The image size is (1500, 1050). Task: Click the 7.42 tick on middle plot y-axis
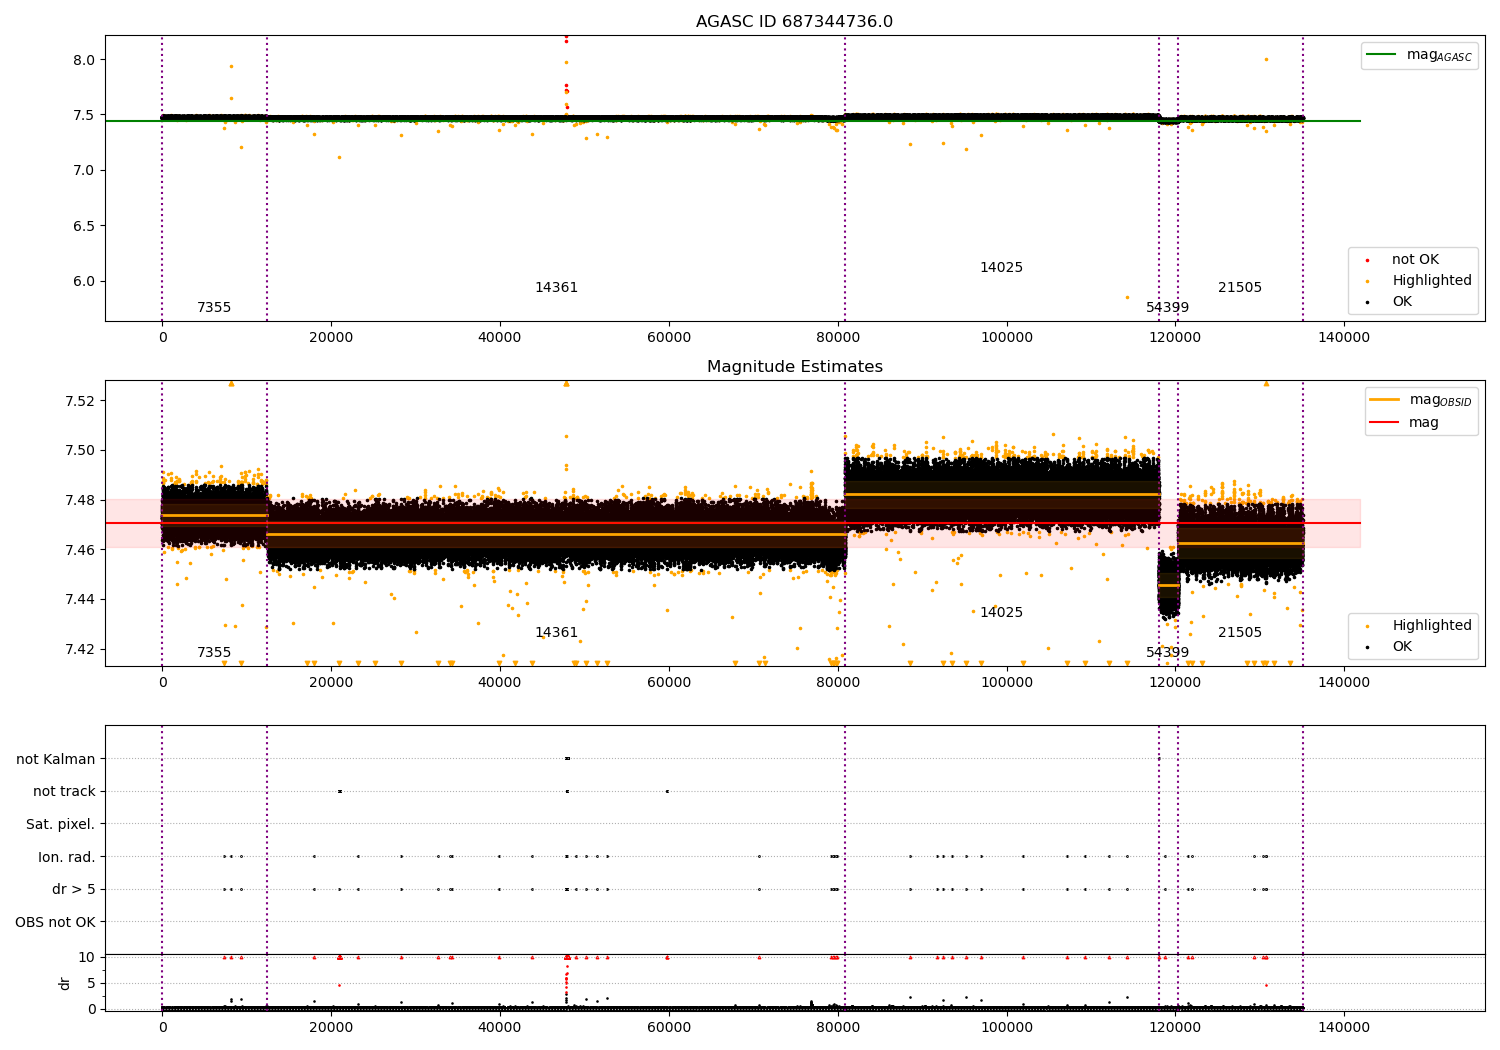pyautogui.click(x=79, y=649)
